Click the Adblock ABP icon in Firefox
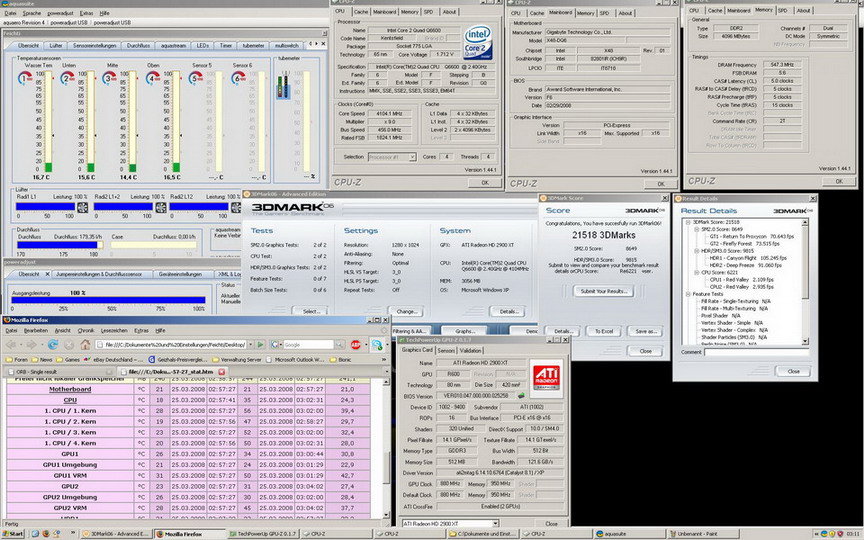The image size is (864, 540). 356,344
